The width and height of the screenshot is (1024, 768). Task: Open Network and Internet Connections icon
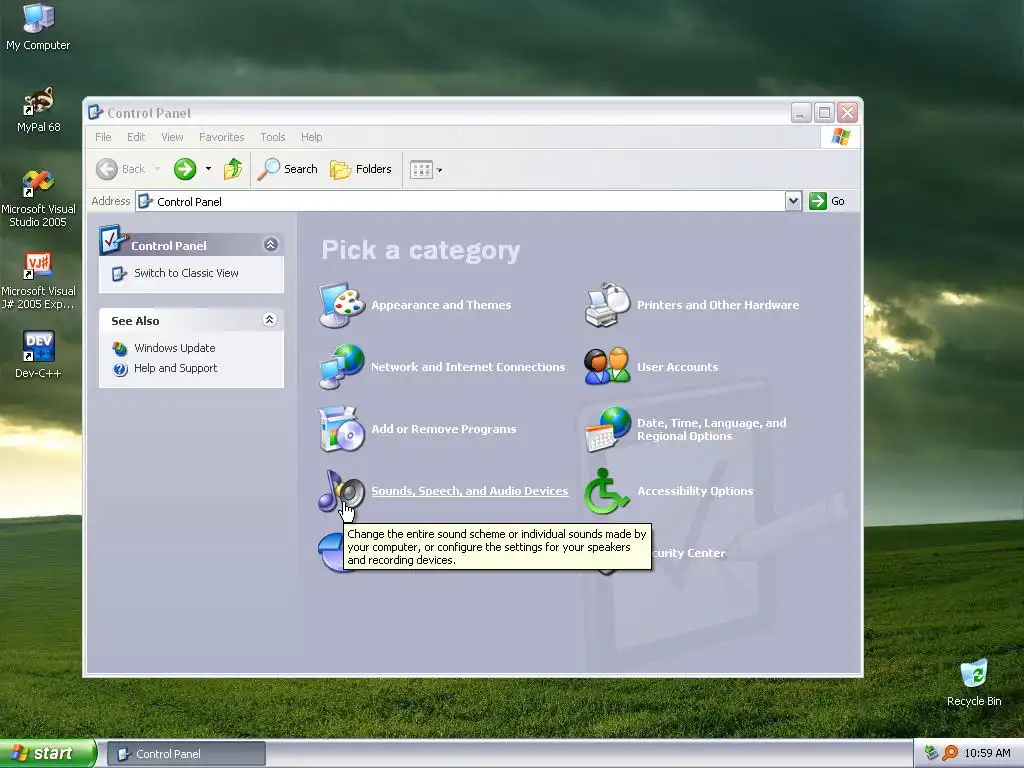[342, 367]
